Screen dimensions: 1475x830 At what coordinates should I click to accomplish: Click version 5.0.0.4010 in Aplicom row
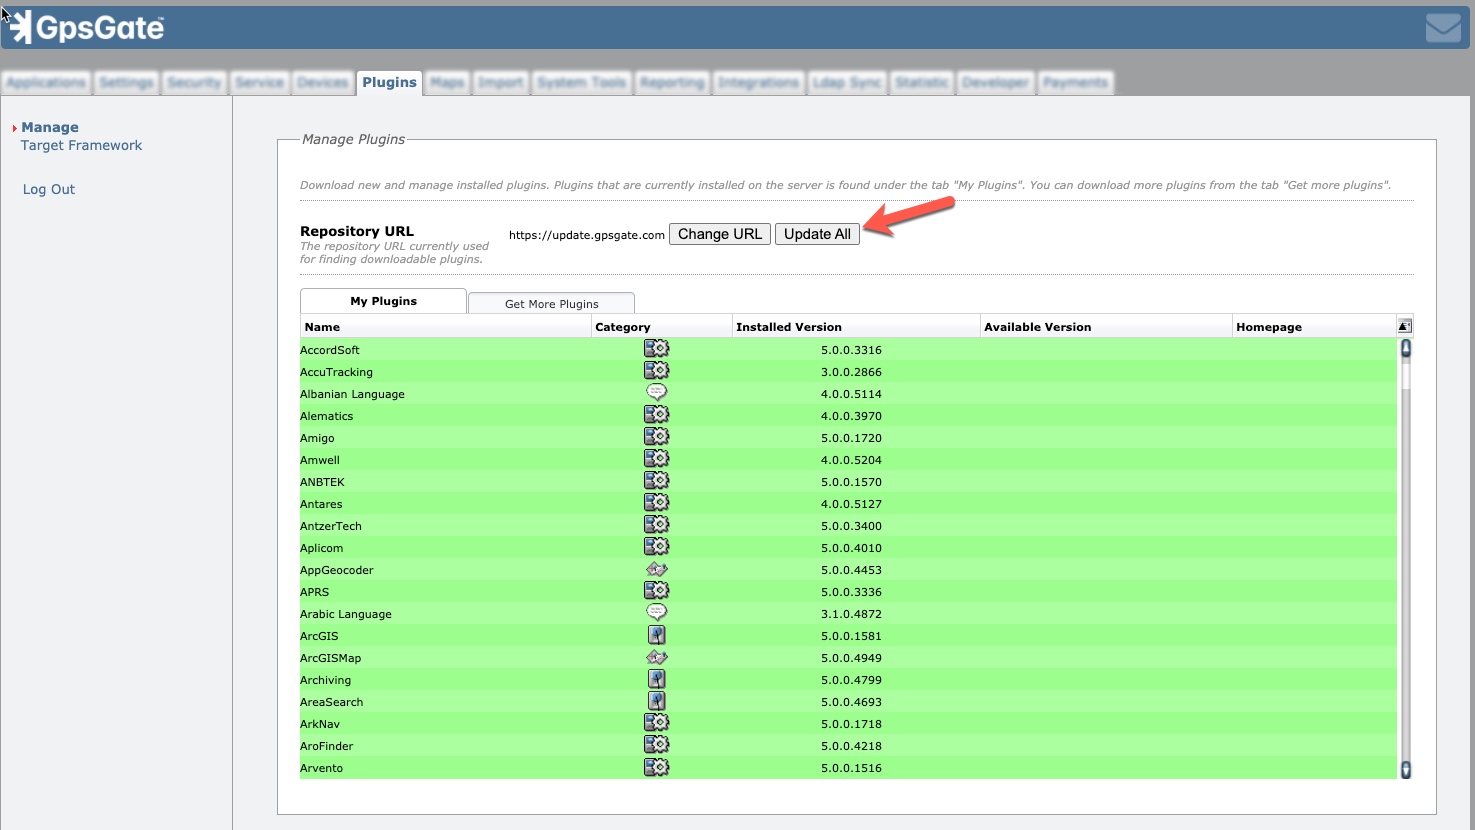coord(851,548)
